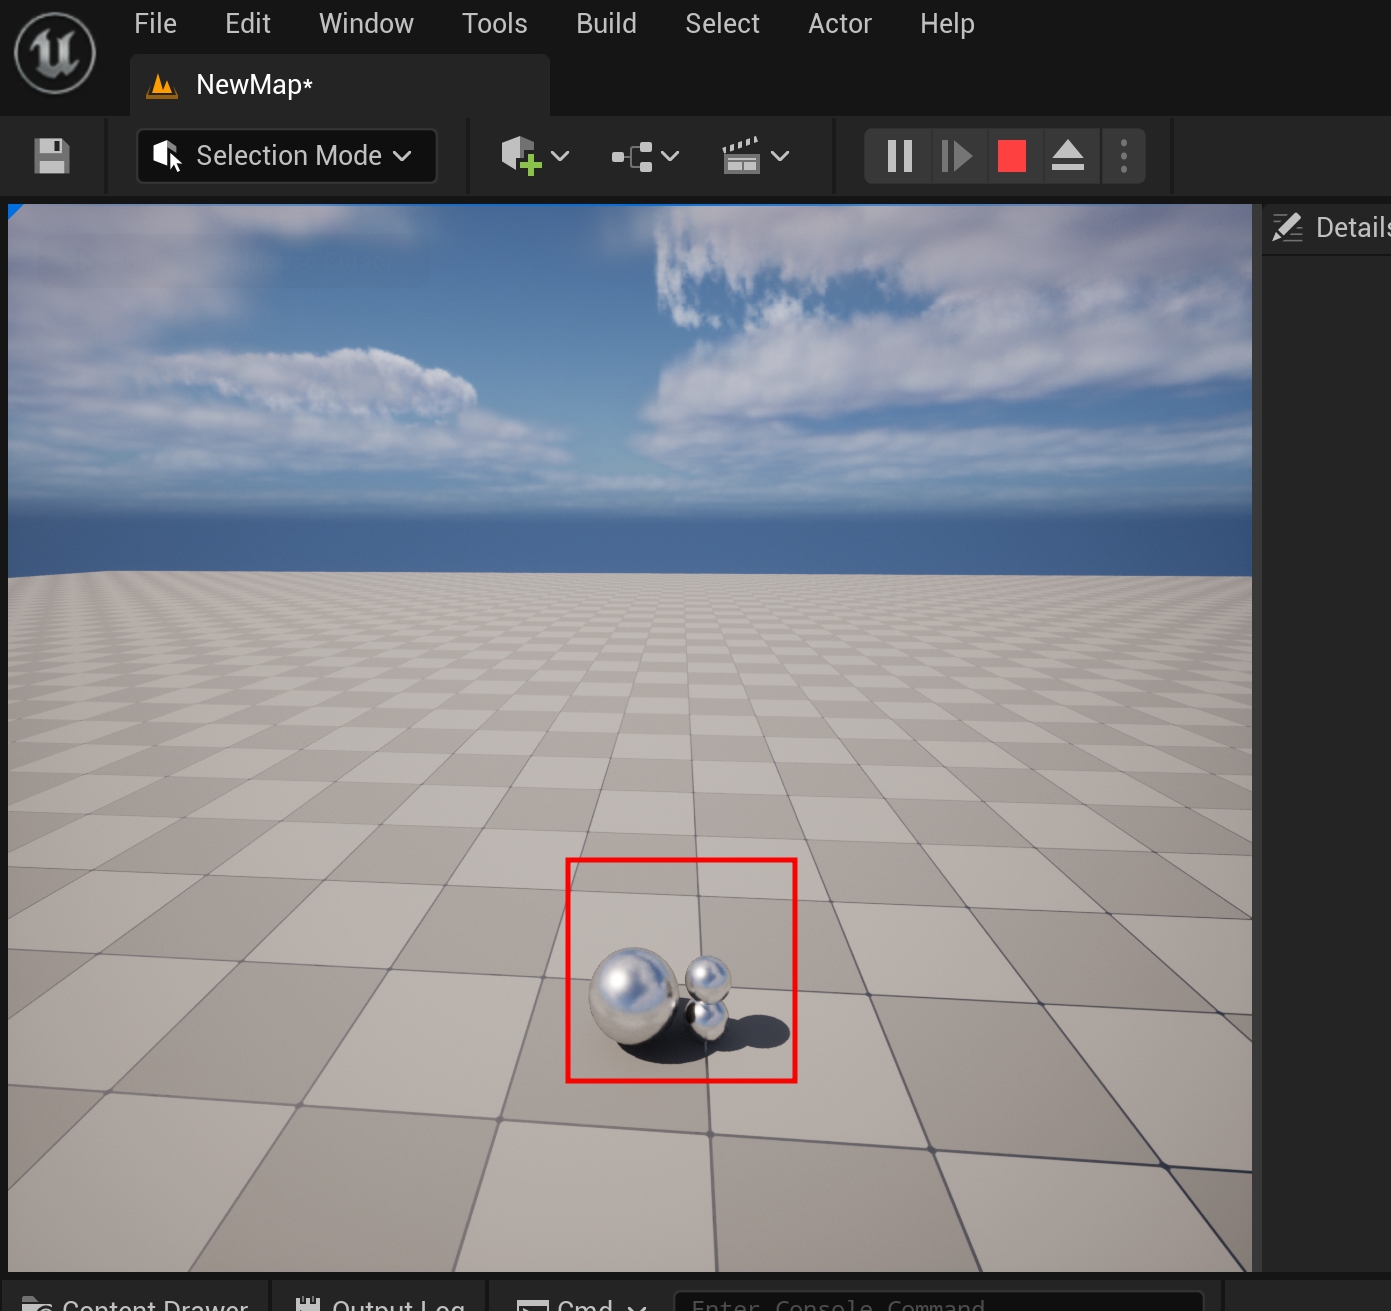Click the Unreal Engine logo icon
The width and height of the screenshot is (1391, 1311).
[x=55, y=53]
